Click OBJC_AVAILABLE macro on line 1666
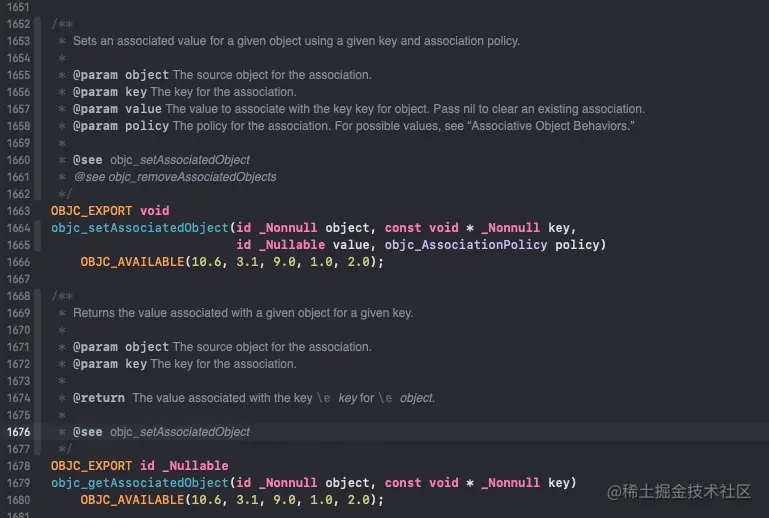769x518 pixels. (132, 262)
